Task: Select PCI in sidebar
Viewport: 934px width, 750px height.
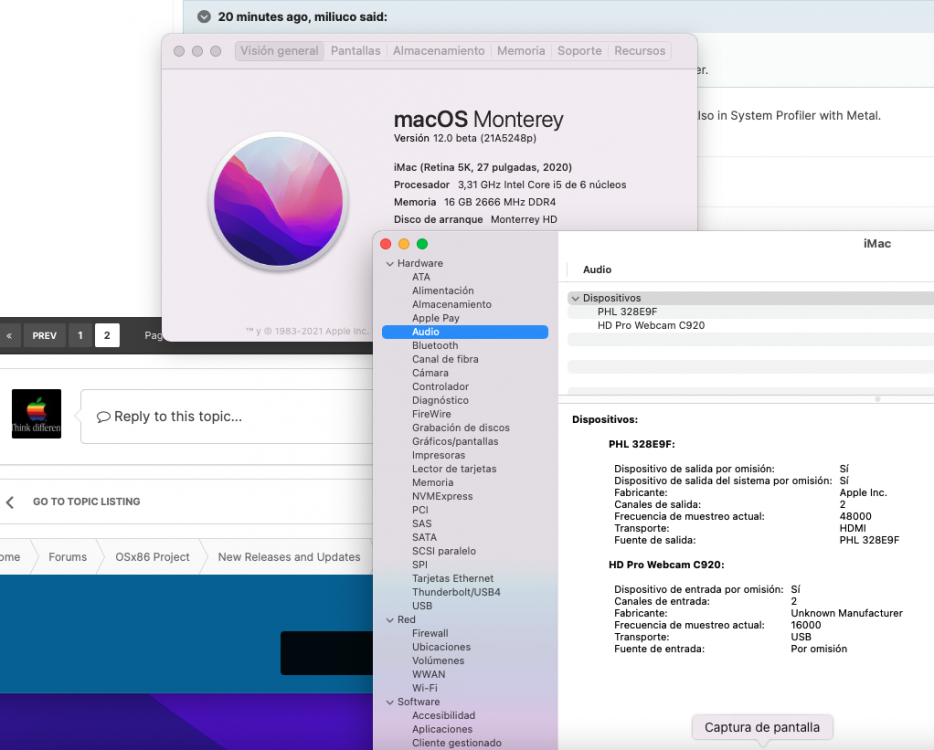Action: (x=420, y=510)
